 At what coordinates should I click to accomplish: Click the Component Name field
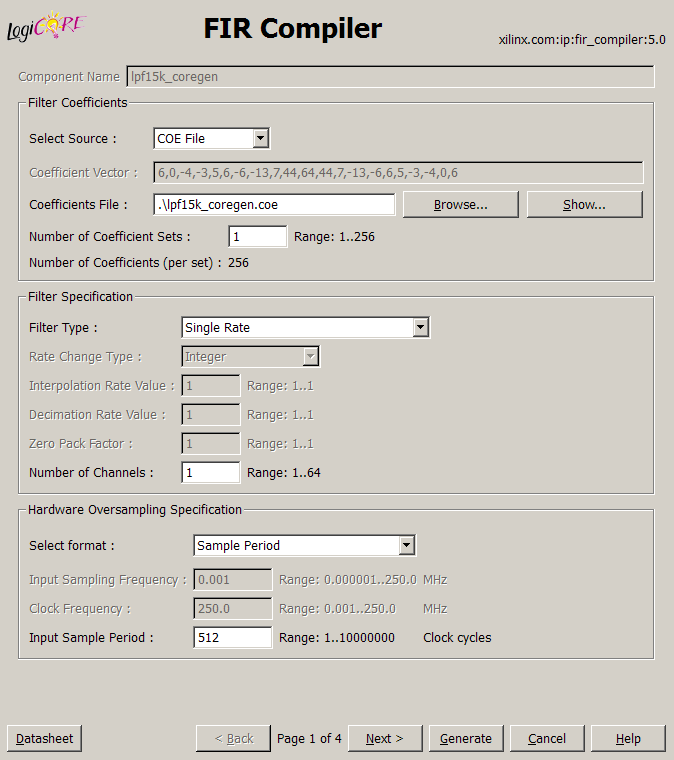(x=391, y=77)
